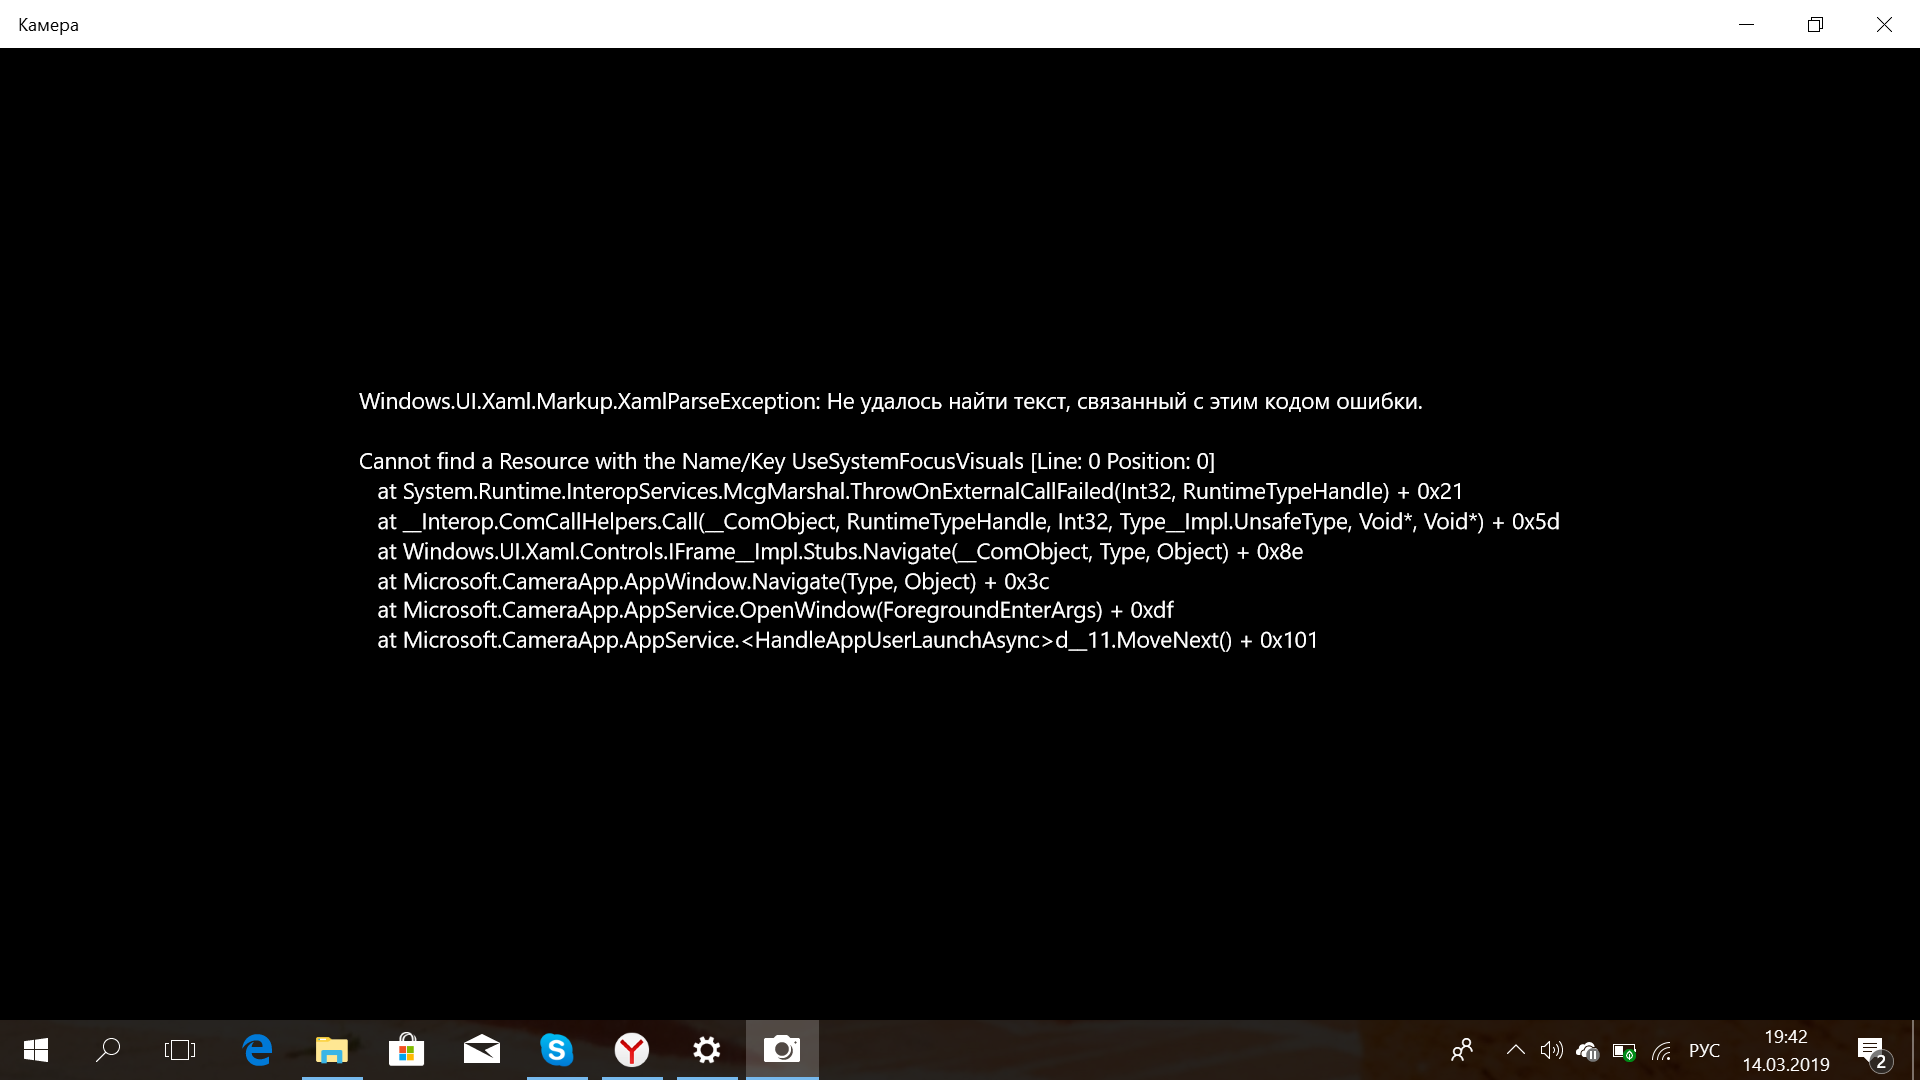Click the McgMarshal.ThrowOnExternalCallFailed stack line

[x=920, y=491]
